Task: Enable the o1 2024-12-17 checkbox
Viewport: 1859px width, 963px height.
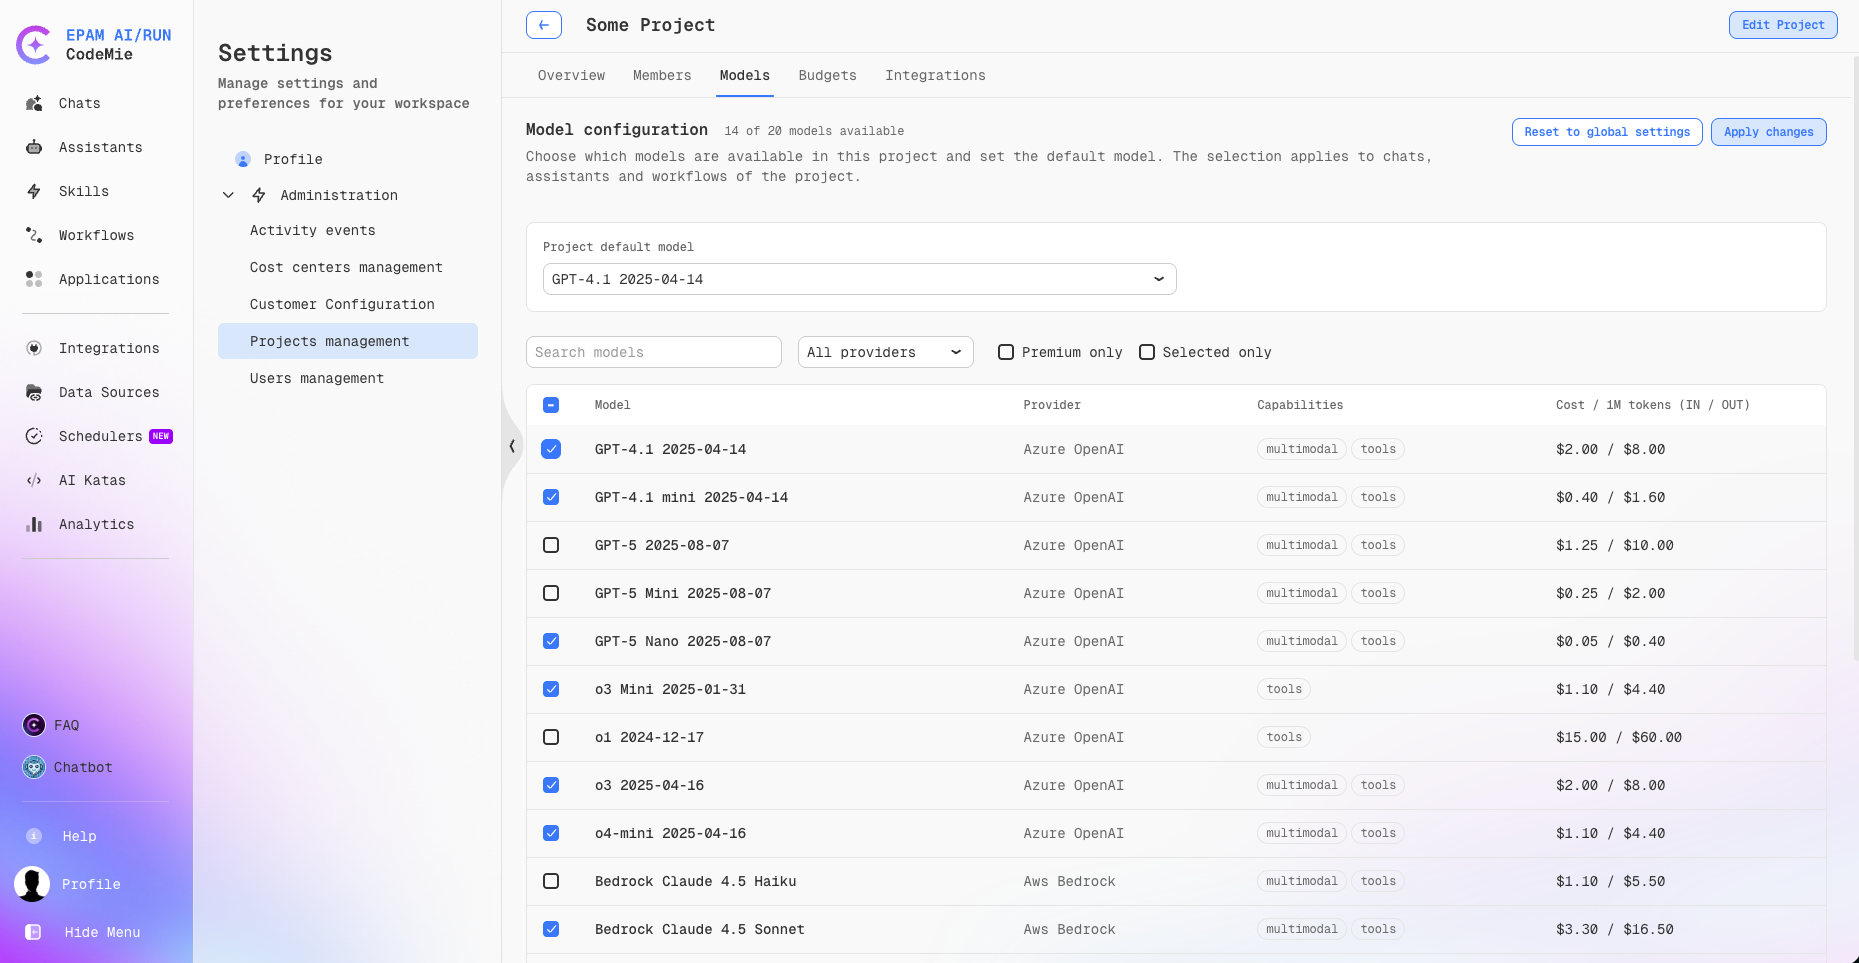Action: (551, 737)
